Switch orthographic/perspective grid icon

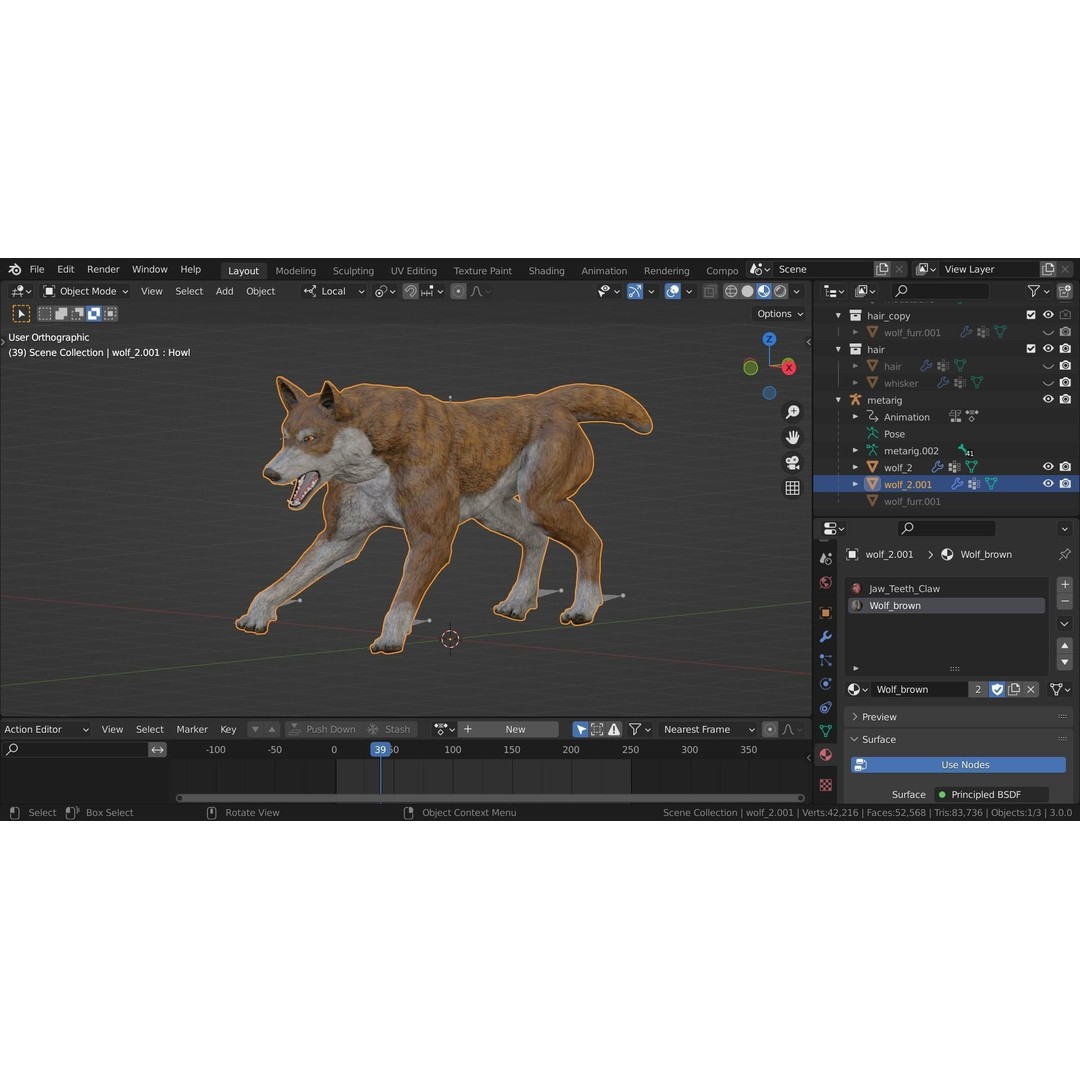[x=793, y=488]
